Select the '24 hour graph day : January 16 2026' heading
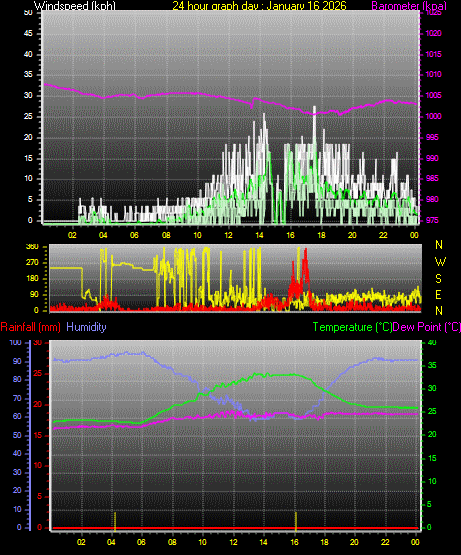The height and width of the screenshot is (555, 461). (260, 6)
